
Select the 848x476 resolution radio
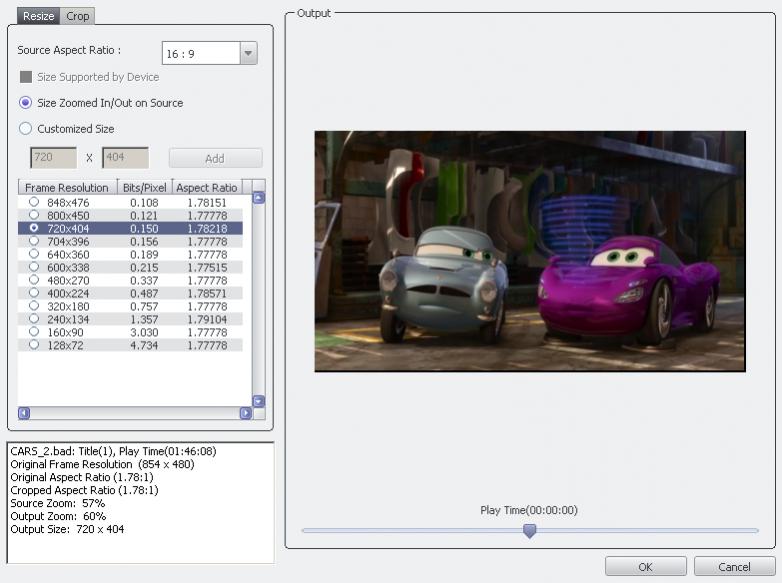point(34,202)
